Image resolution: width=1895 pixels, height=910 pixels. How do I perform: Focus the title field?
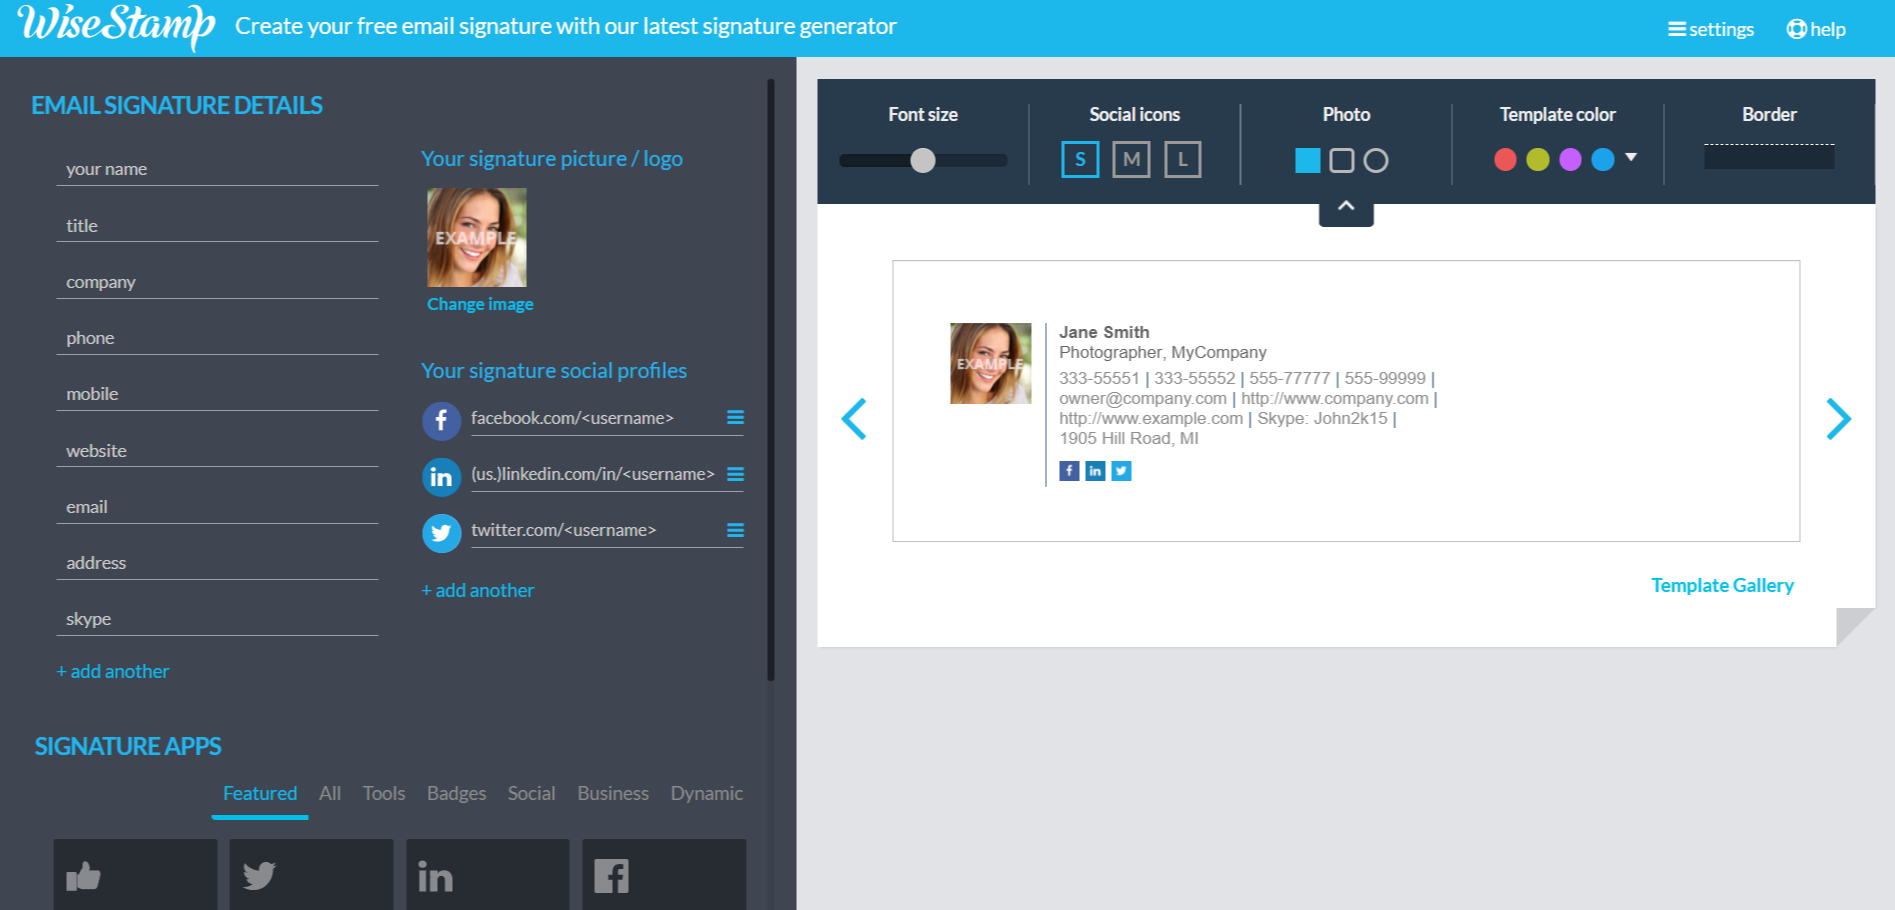(x=217, y=226)
